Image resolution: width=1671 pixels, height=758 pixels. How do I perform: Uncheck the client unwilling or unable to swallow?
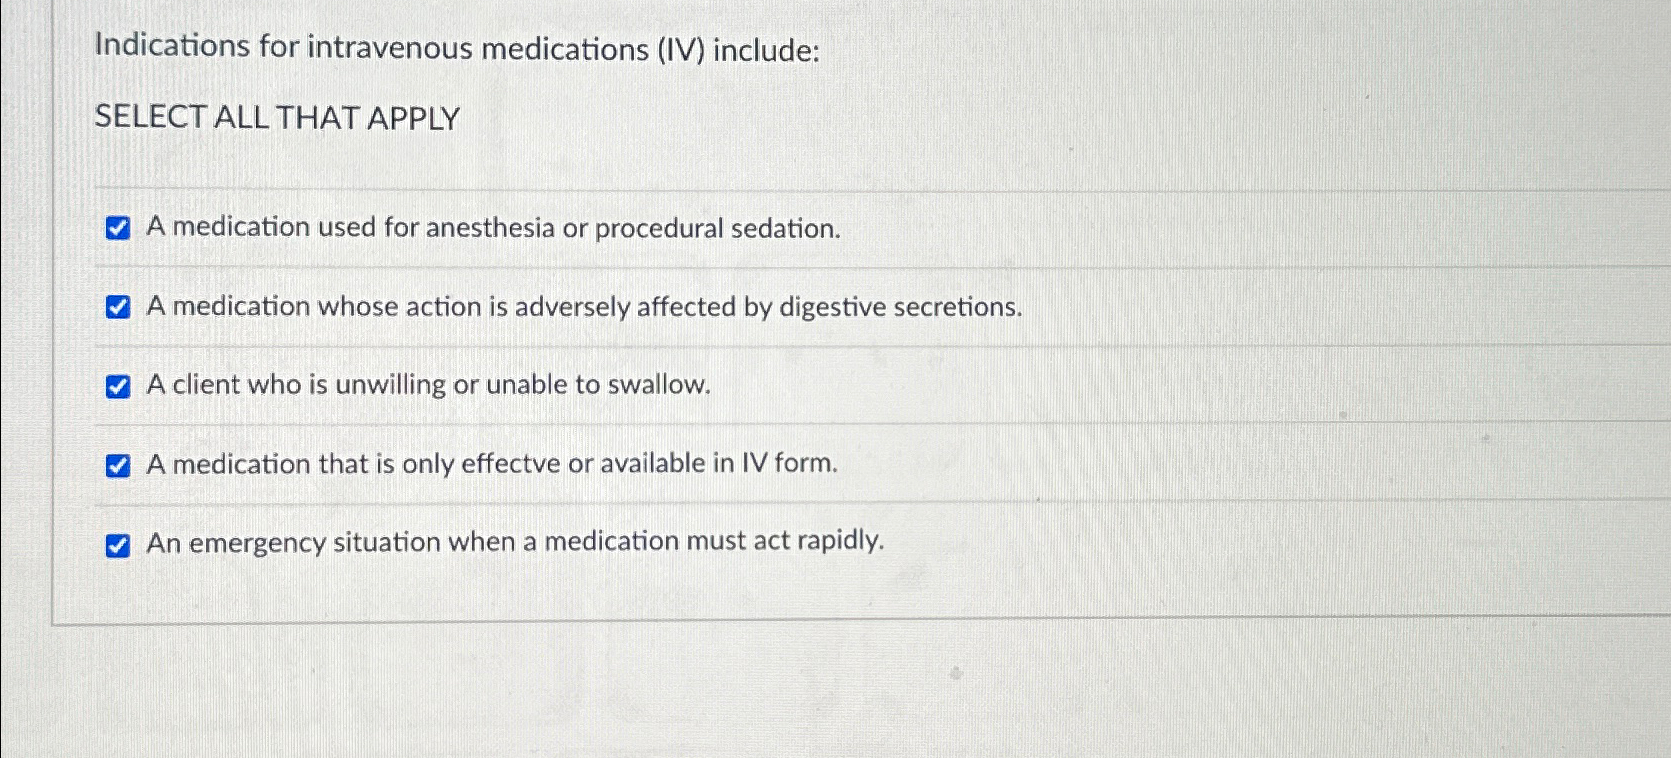pyautogui.click(x=119, y=385)
